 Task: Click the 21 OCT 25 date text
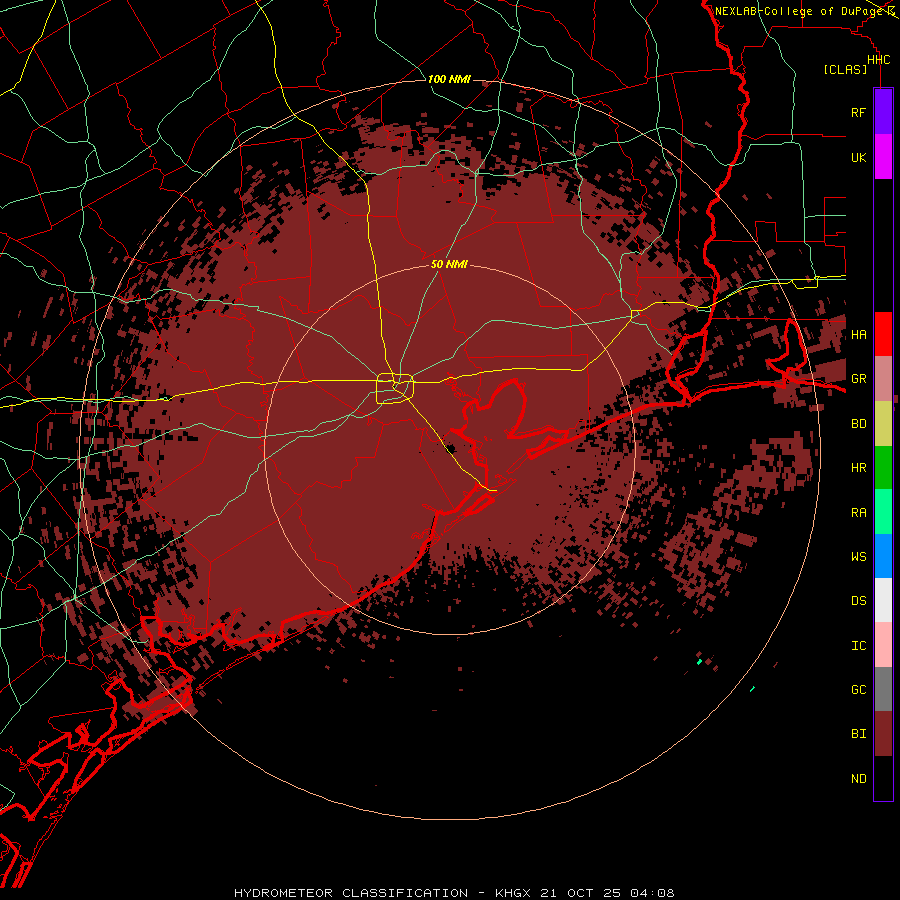pos(581,893)
